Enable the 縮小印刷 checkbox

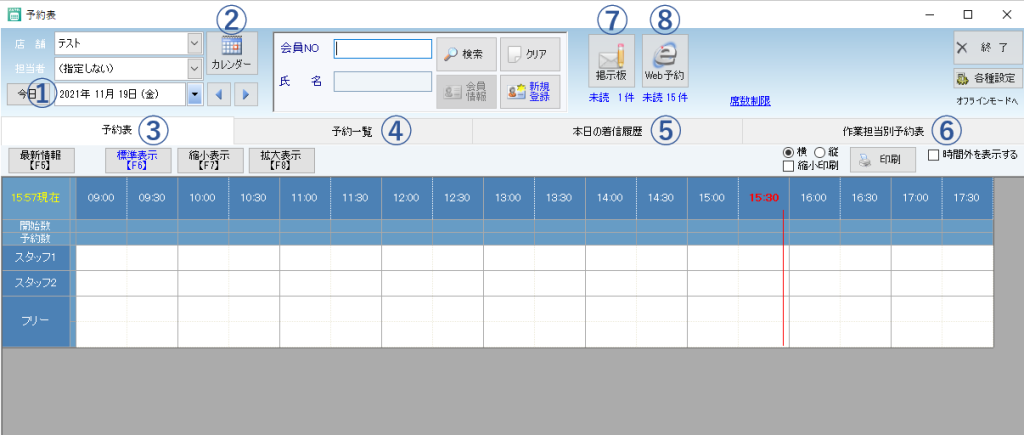[789, 165]
